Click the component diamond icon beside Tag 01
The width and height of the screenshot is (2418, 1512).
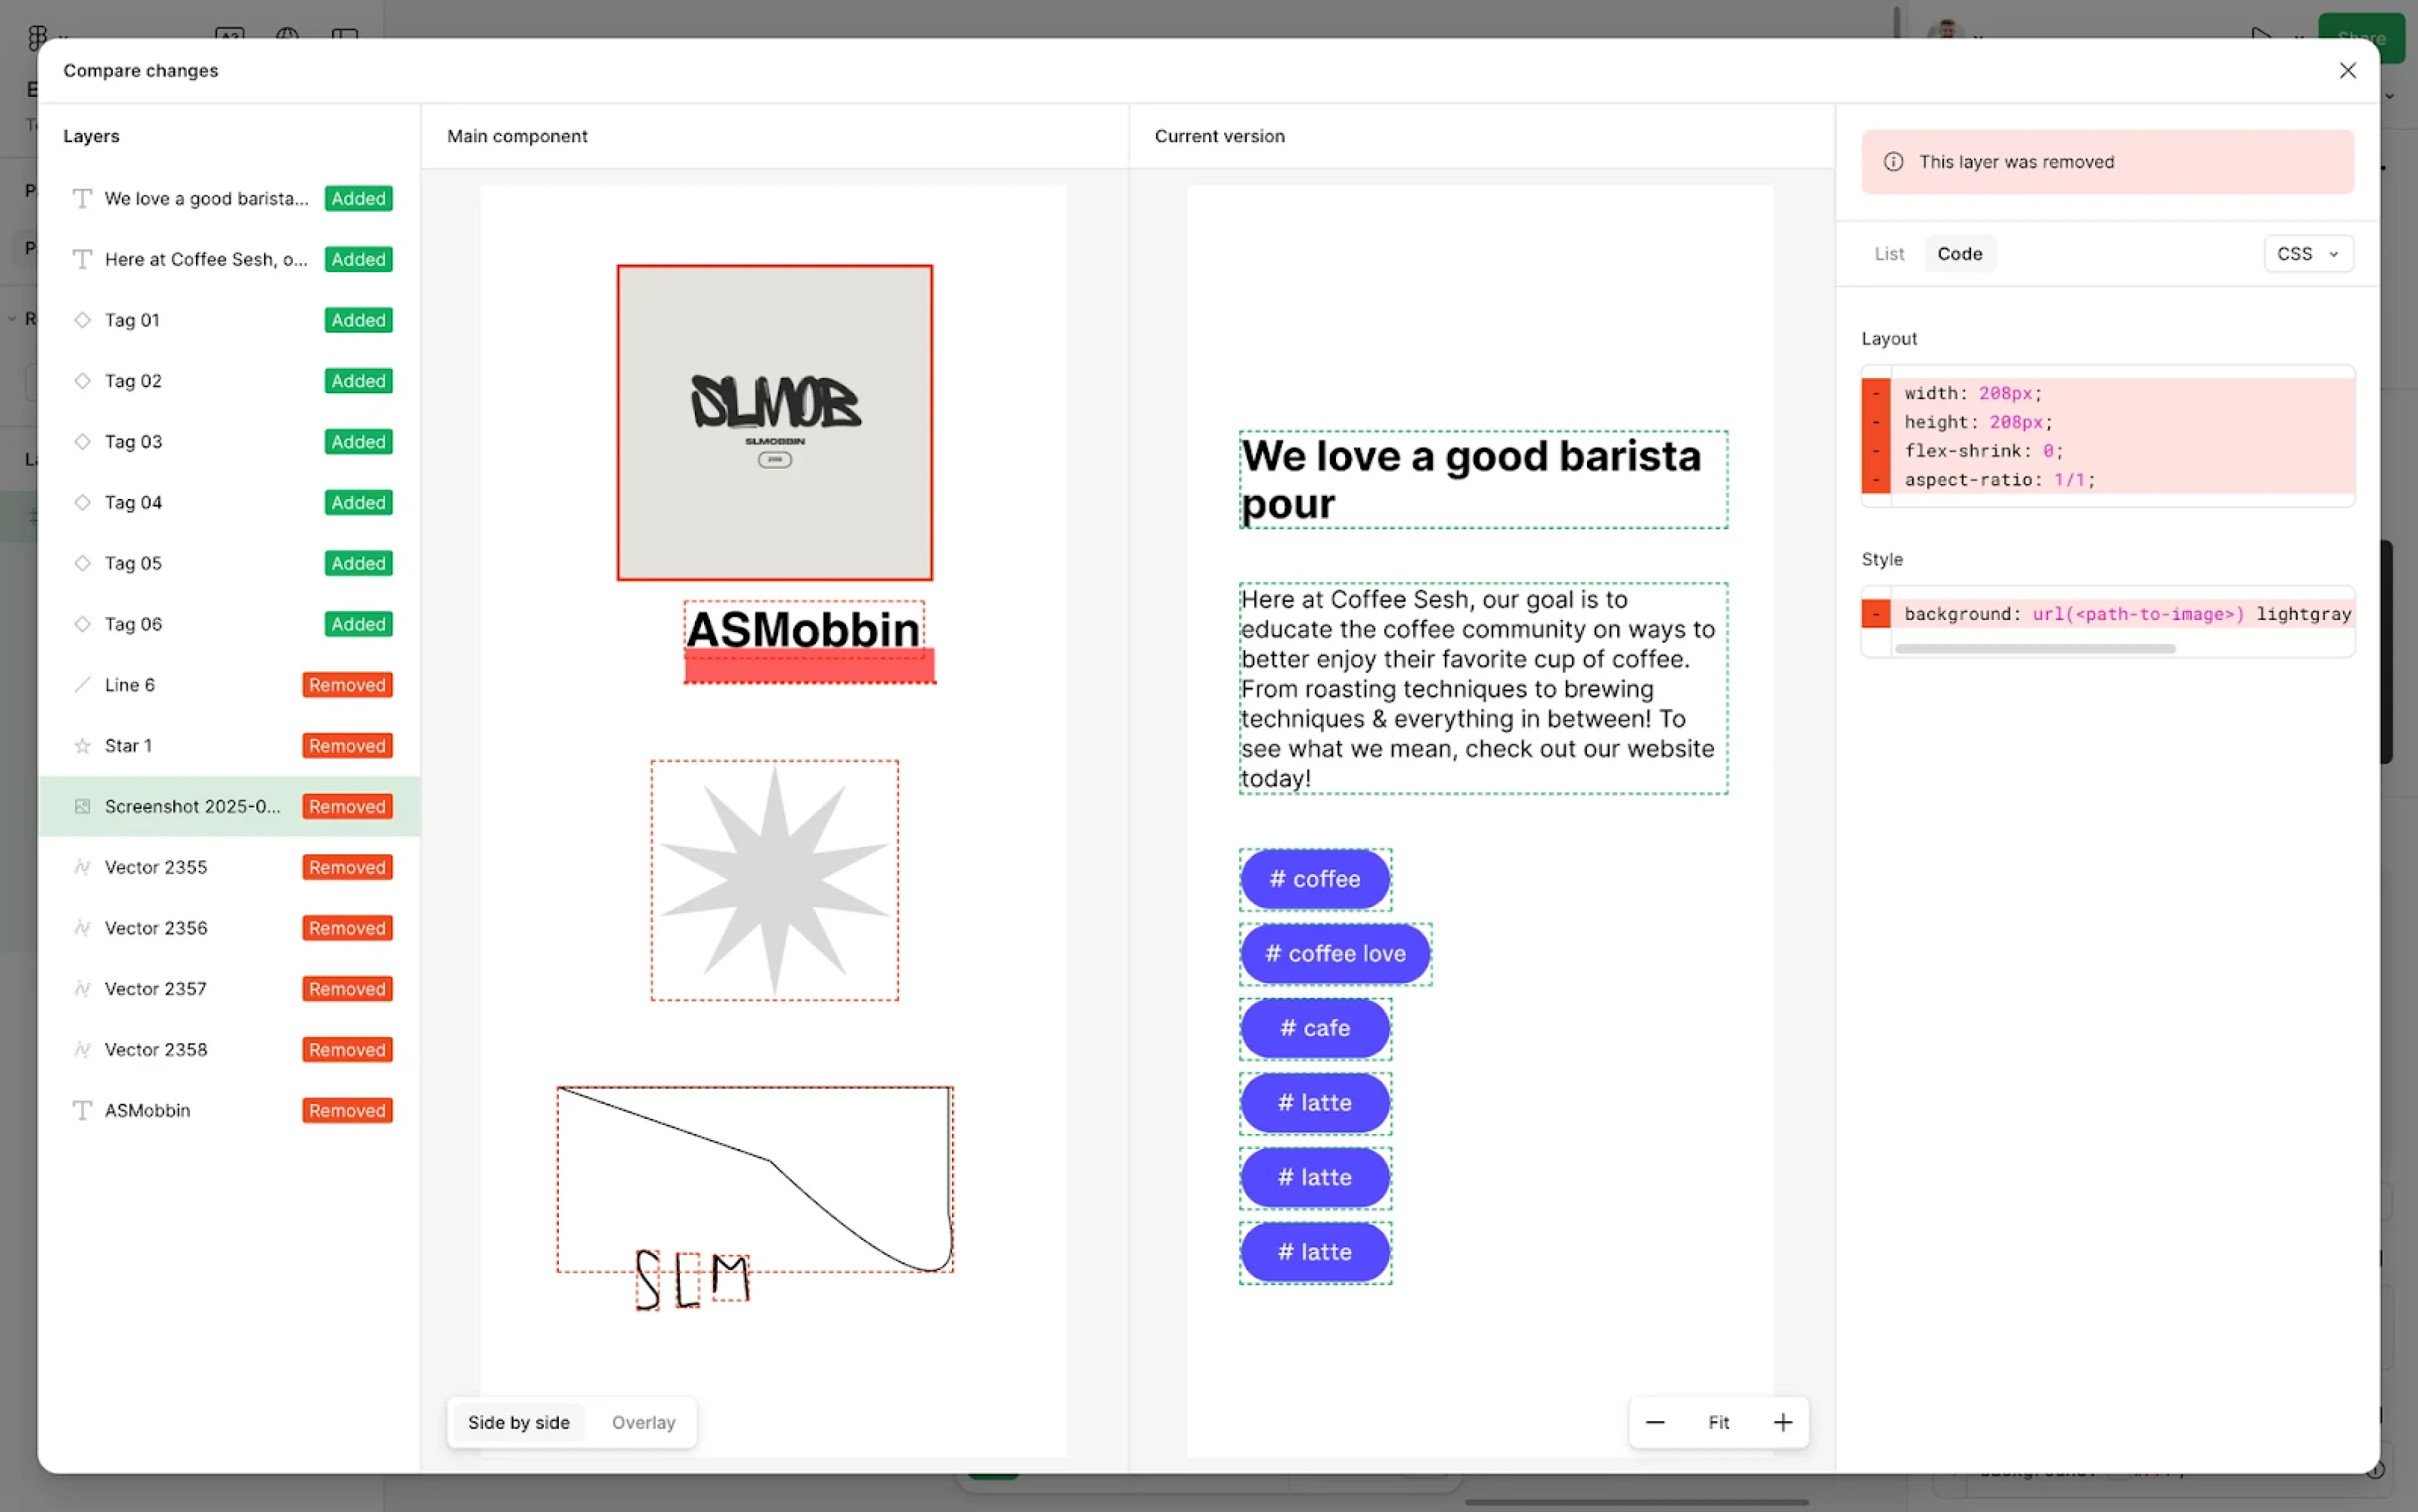(x=83, y=319)
